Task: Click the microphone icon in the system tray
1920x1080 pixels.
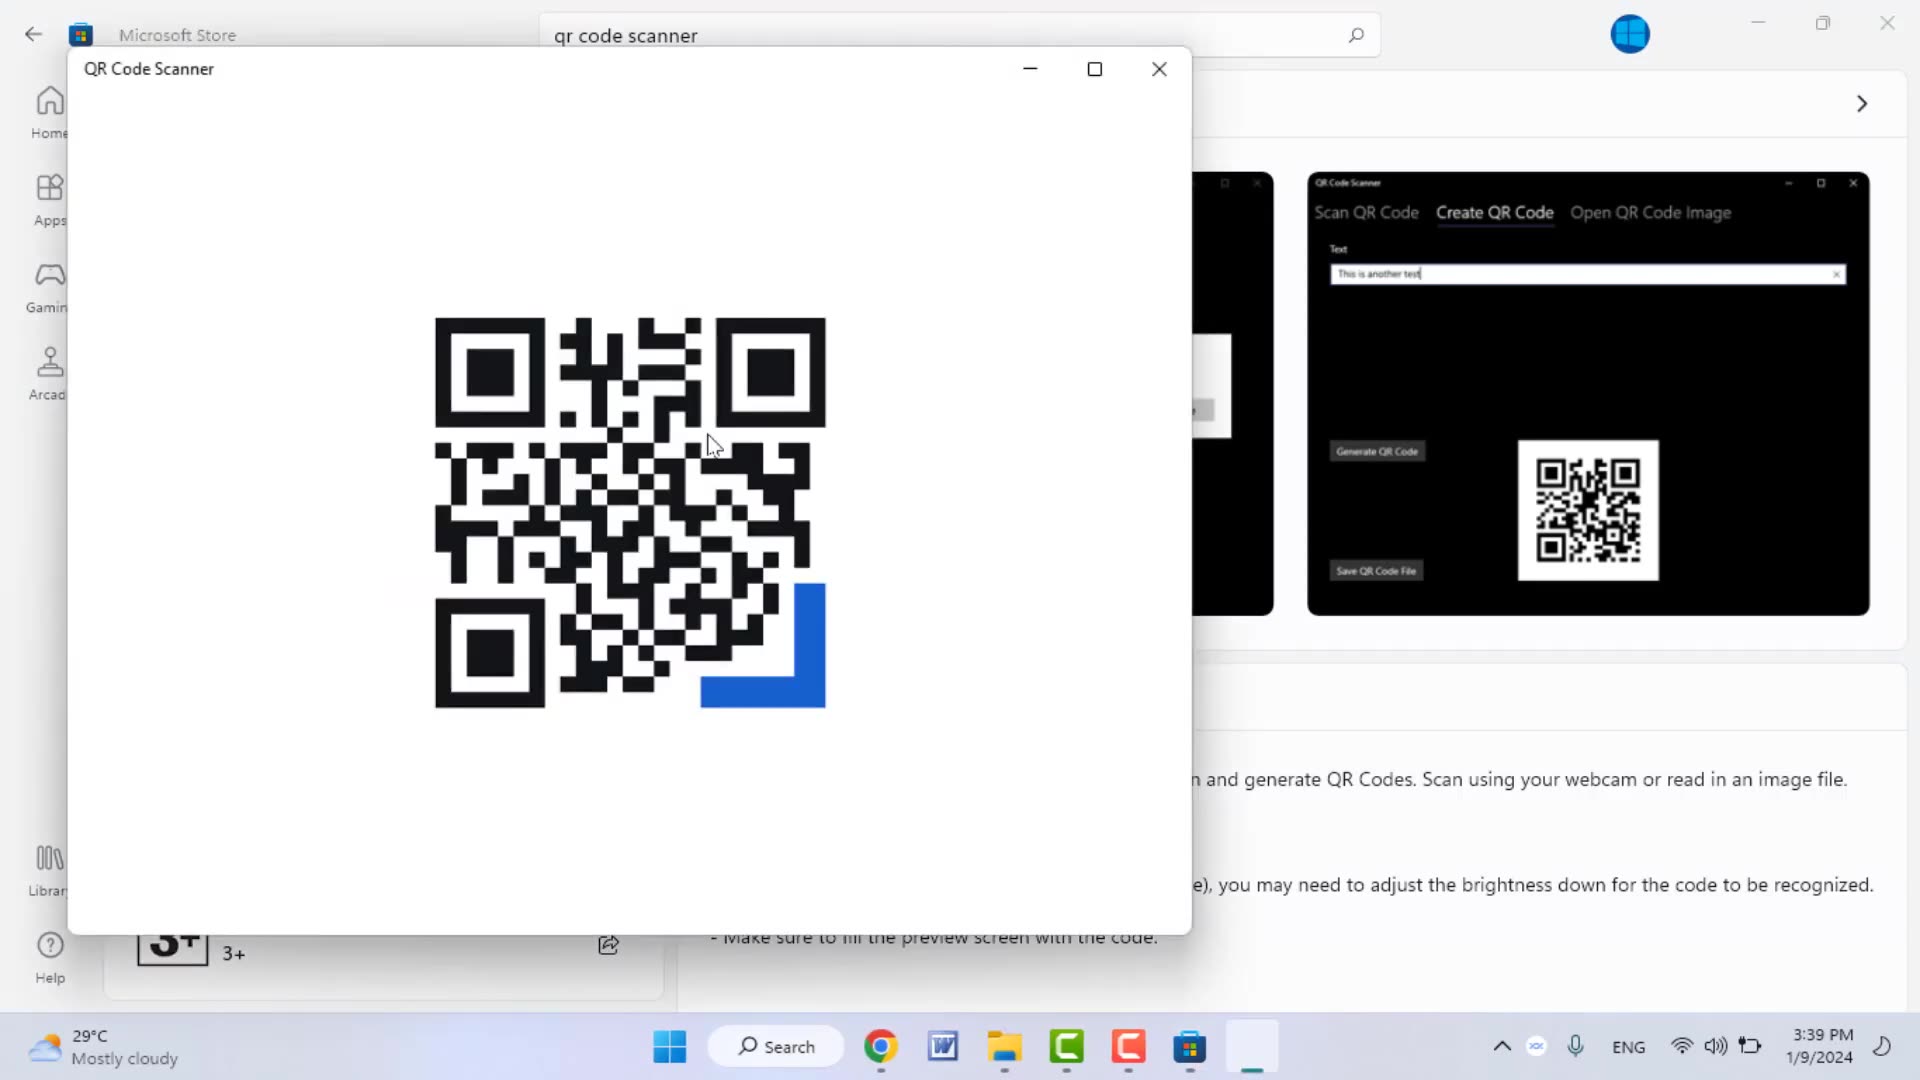Action: click(x=1575, y=1046)
